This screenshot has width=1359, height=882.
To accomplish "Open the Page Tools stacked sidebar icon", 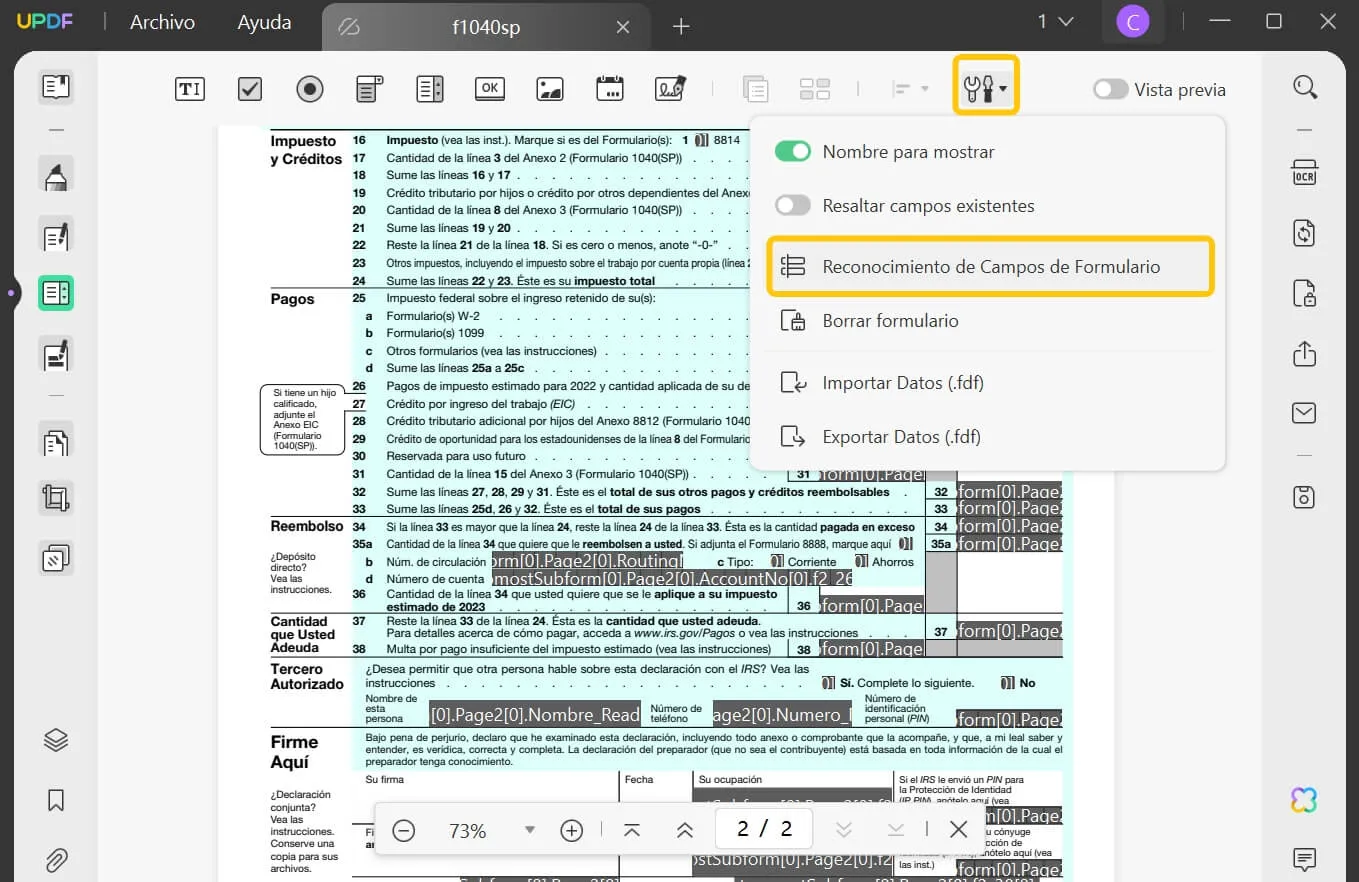I will pos(56,557).
